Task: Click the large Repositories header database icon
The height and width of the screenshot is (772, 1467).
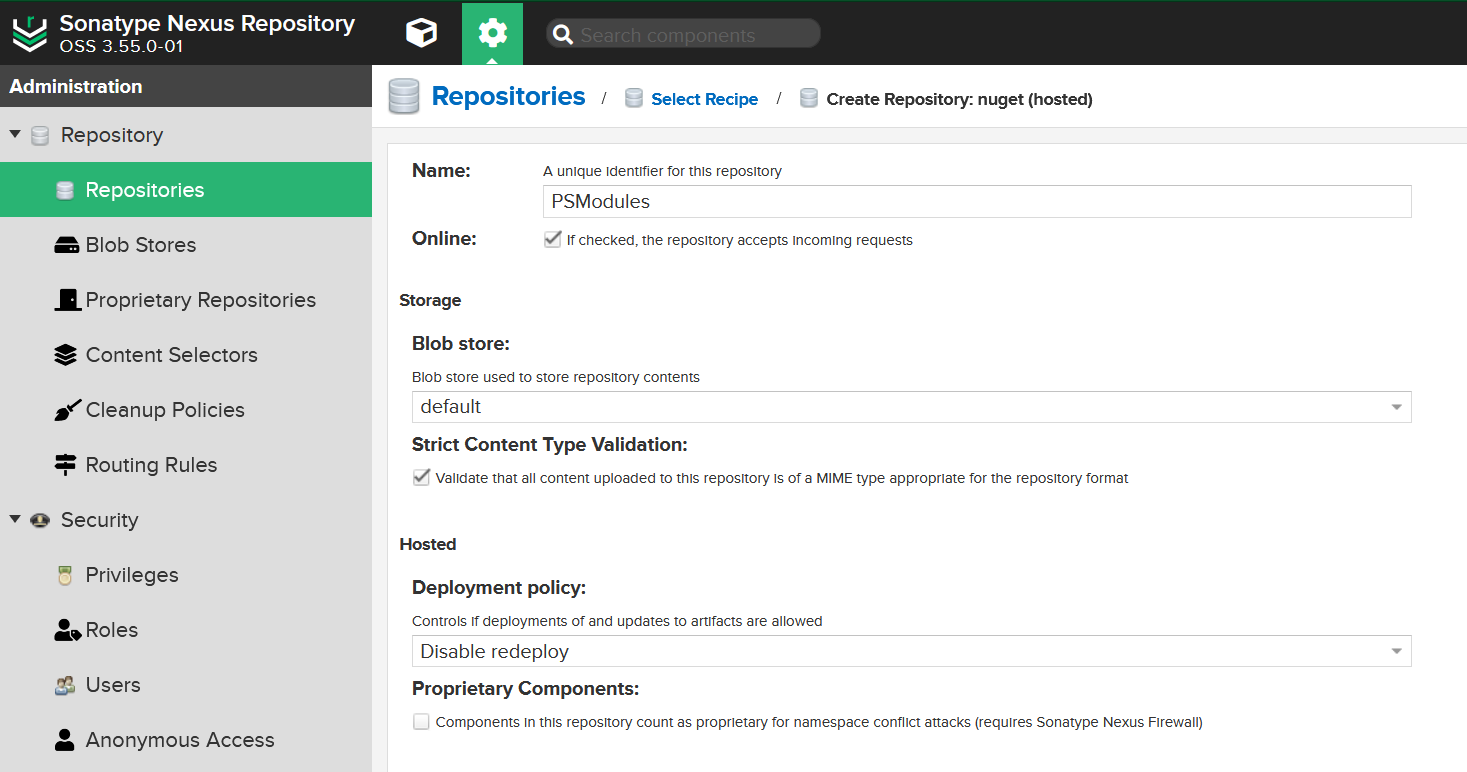Action: [404, 97]
